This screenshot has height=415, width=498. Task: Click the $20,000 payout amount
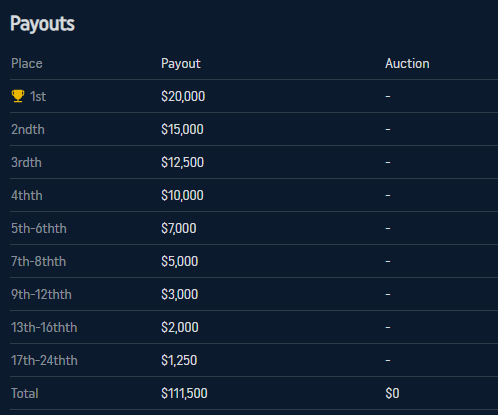(x=183, y=96)
